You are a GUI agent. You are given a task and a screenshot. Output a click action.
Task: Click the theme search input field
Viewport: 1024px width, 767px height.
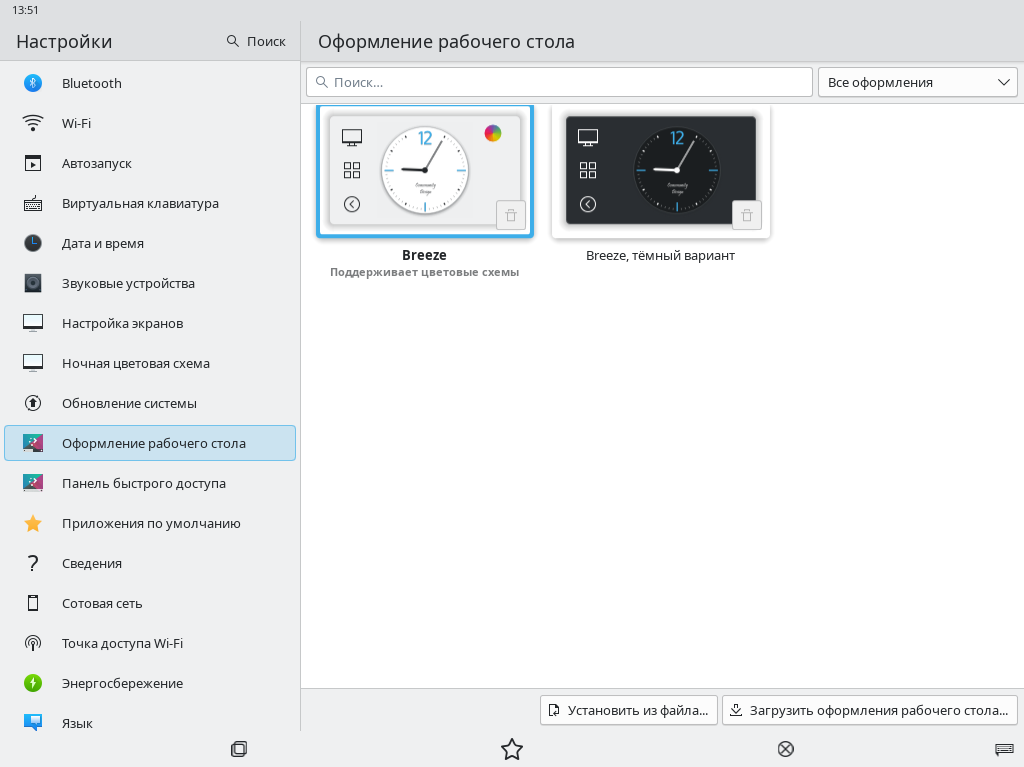click(560, 82)
